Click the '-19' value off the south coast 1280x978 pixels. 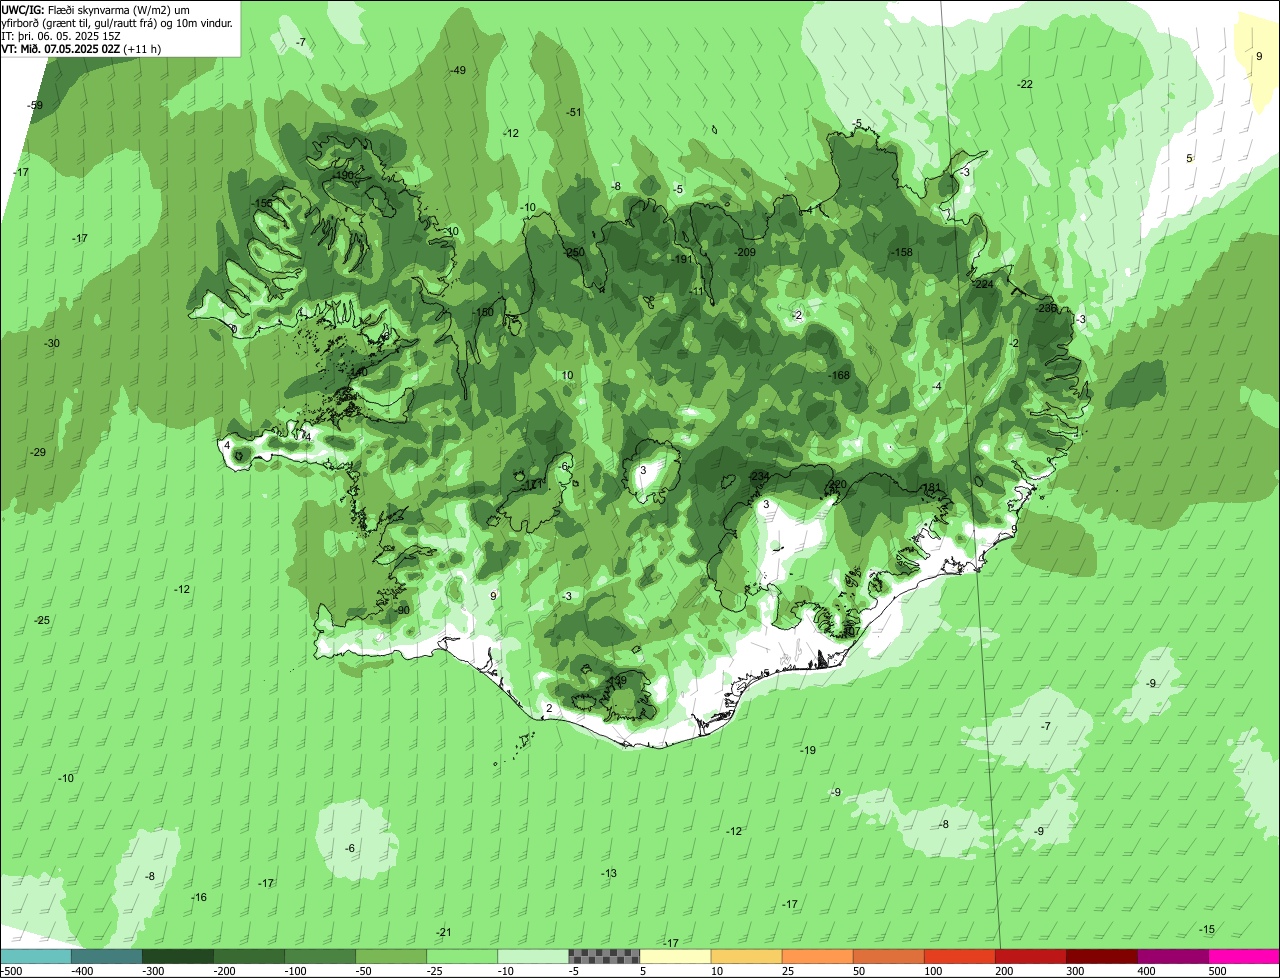[x=808, y=750]
